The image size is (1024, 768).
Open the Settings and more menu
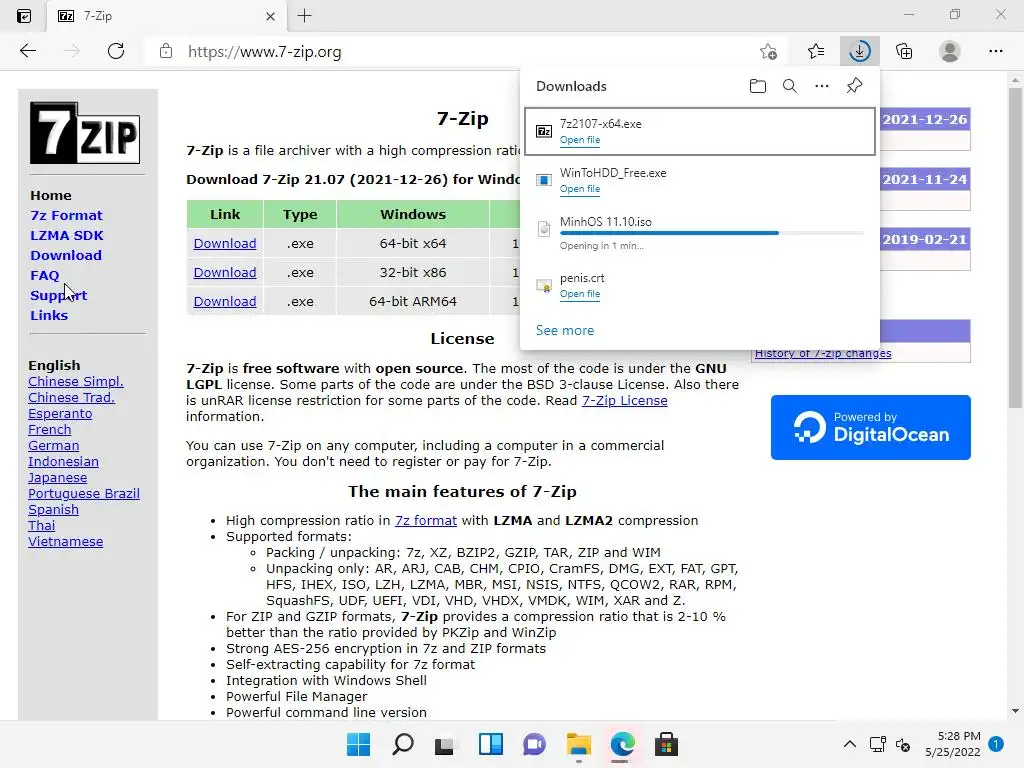pyautogui.click(x=996, y=51)
